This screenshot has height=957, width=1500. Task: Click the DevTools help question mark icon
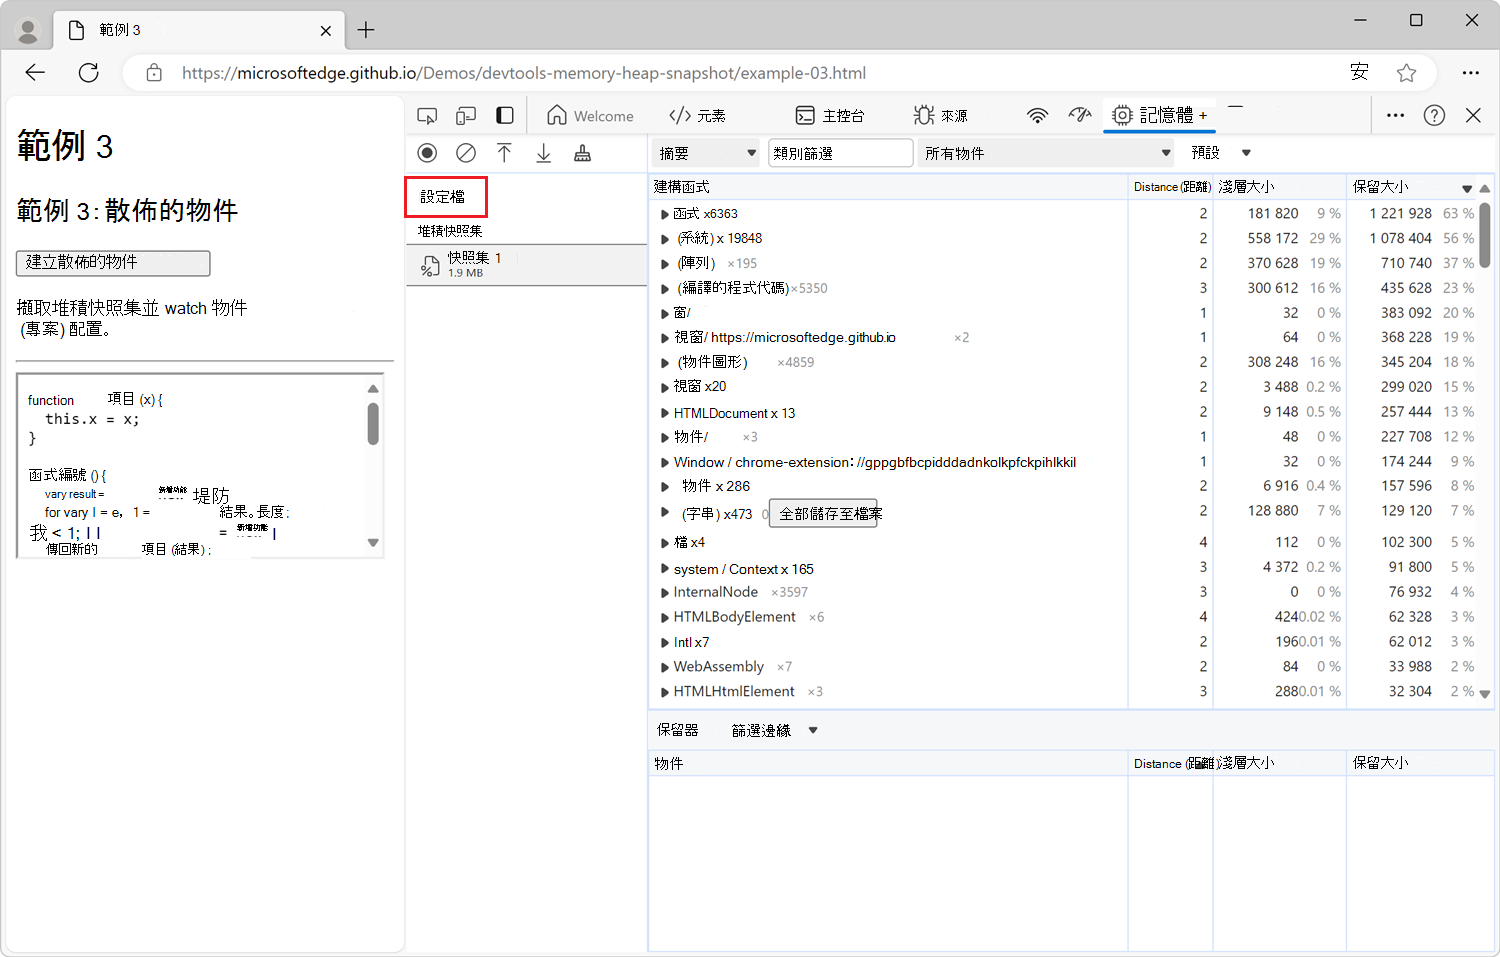click(1434, 116)
